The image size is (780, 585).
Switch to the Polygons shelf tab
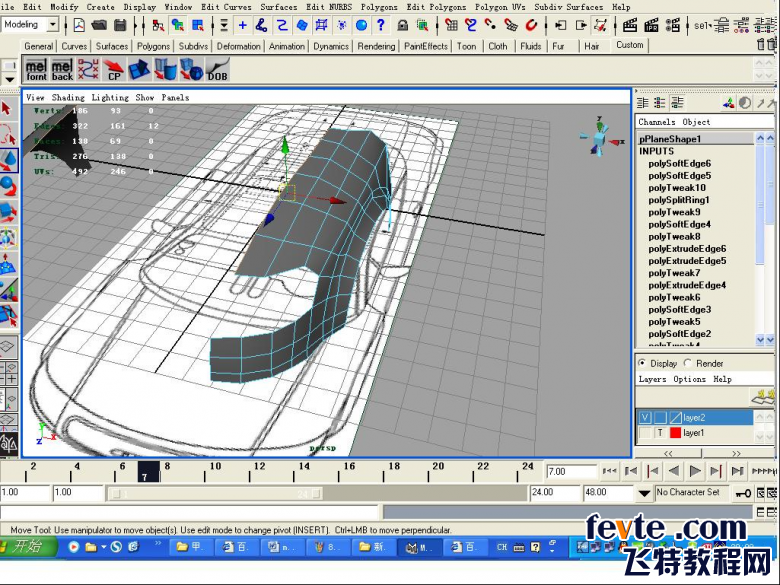(x=153, y=46)
